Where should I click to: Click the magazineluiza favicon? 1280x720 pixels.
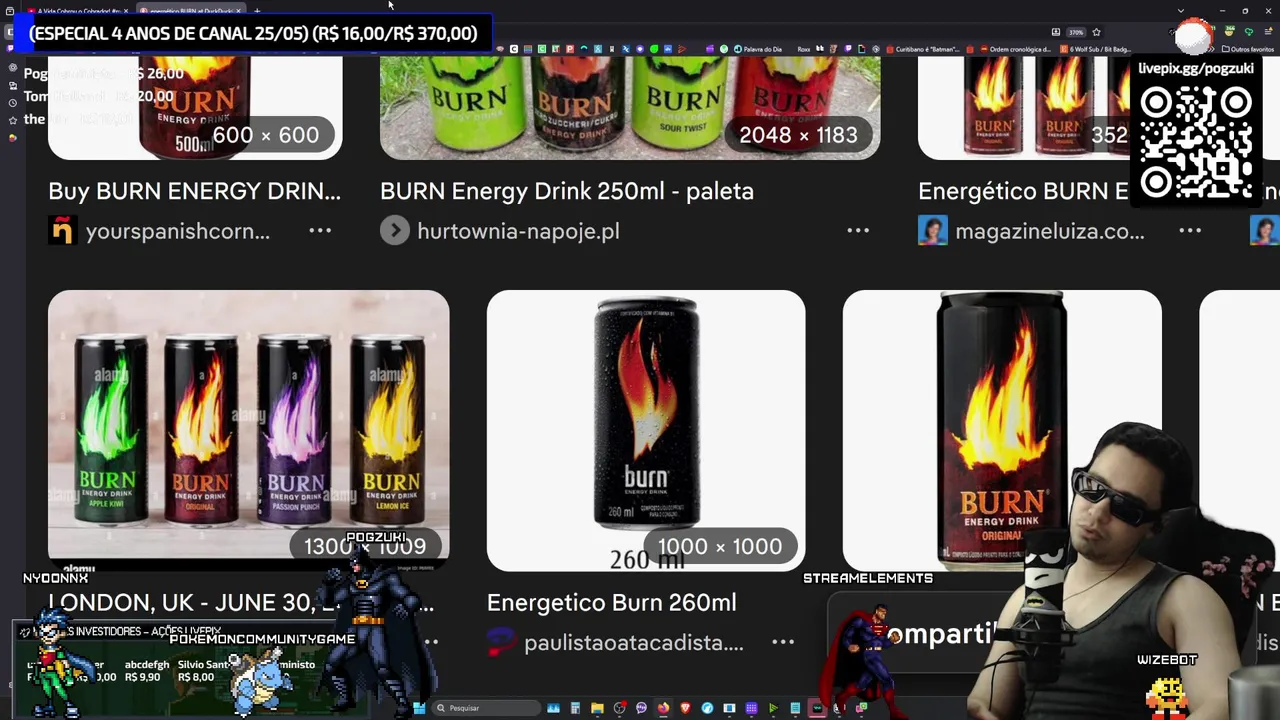click(x=933, y=231)
